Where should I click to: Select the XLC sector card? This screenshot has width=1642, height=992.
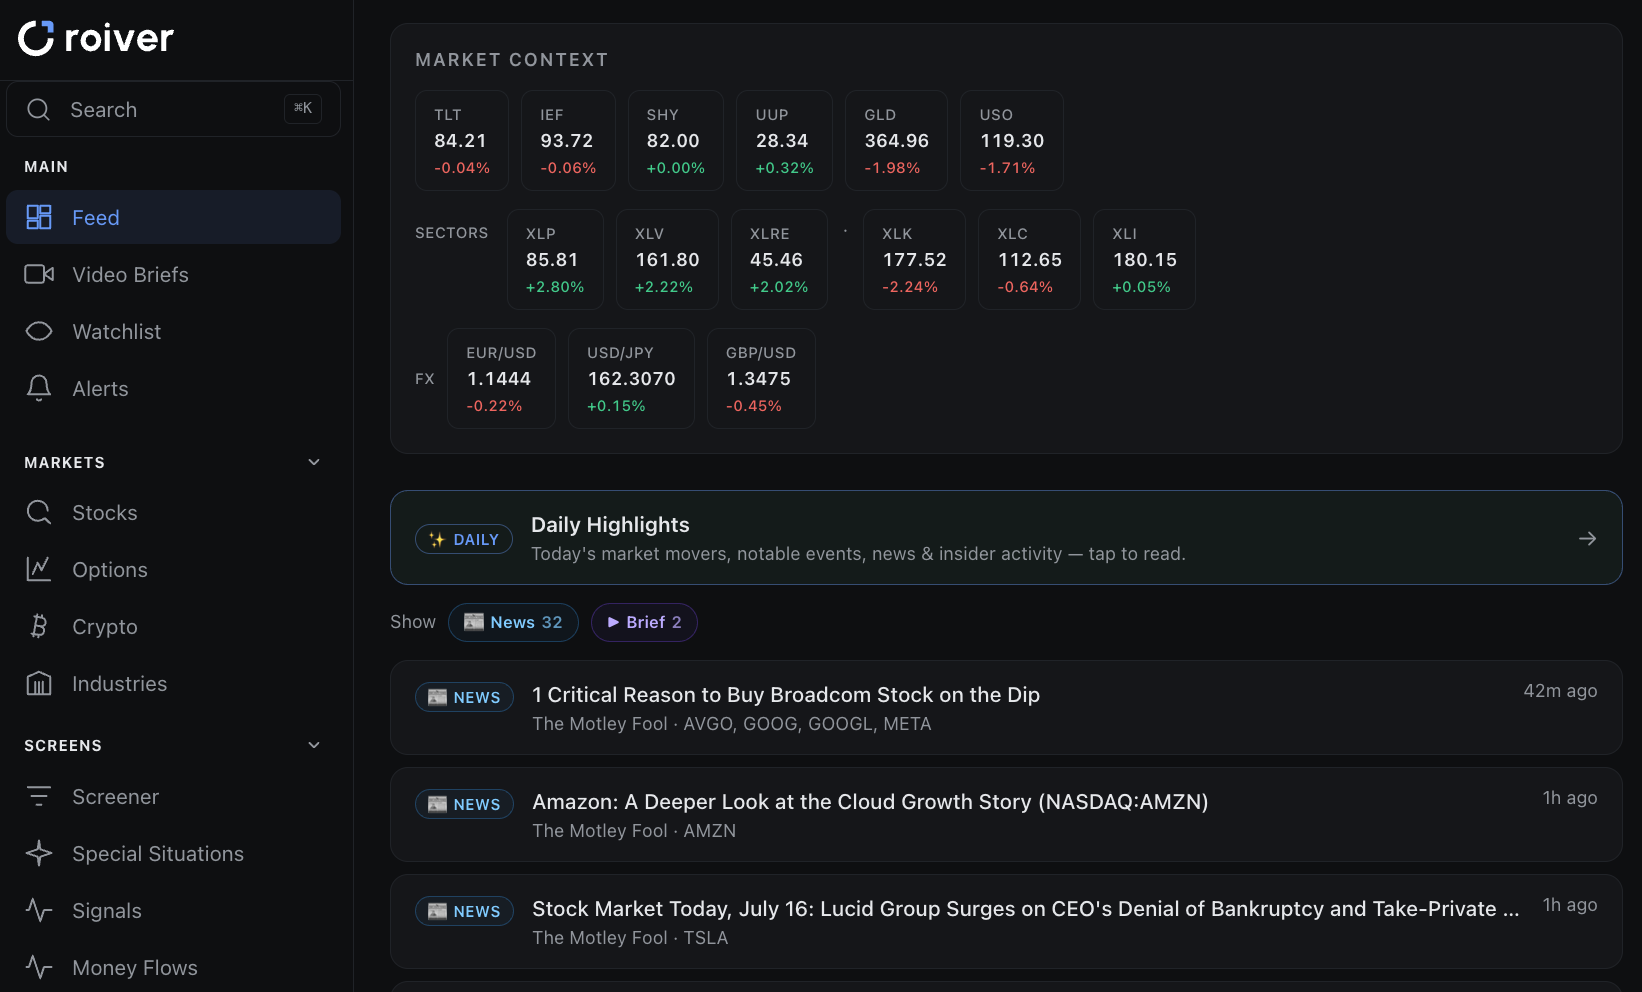coord(1029,259)
